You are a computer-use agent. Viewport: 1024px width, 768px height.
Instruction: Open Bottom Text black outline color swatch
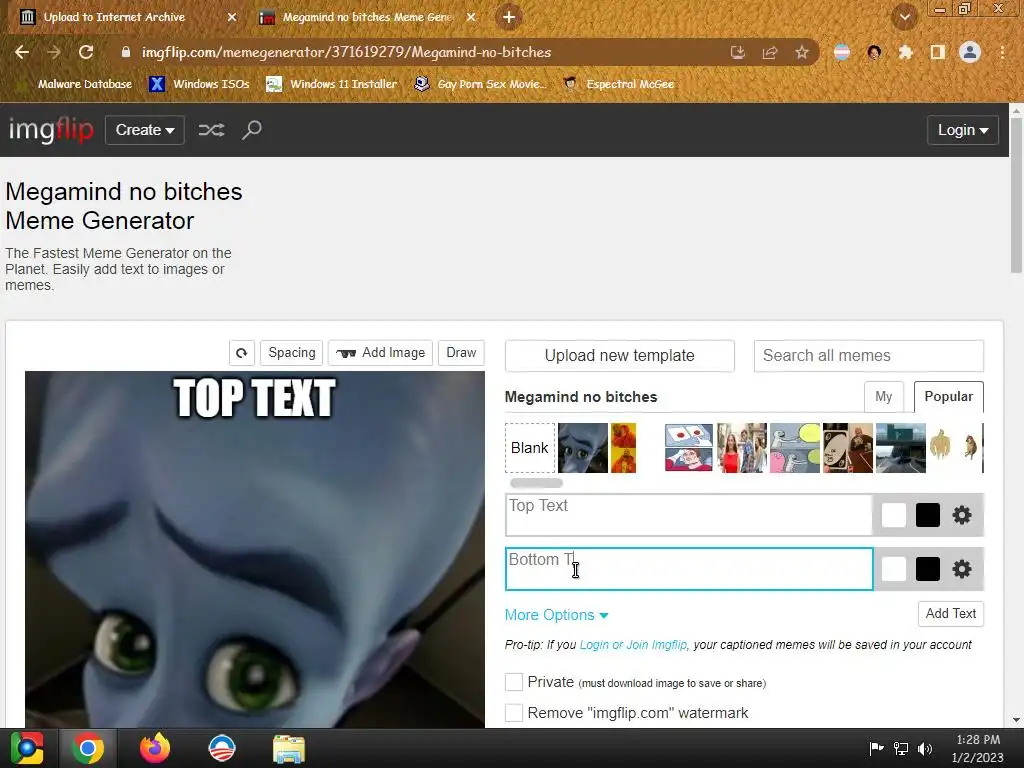coord(927,569)
